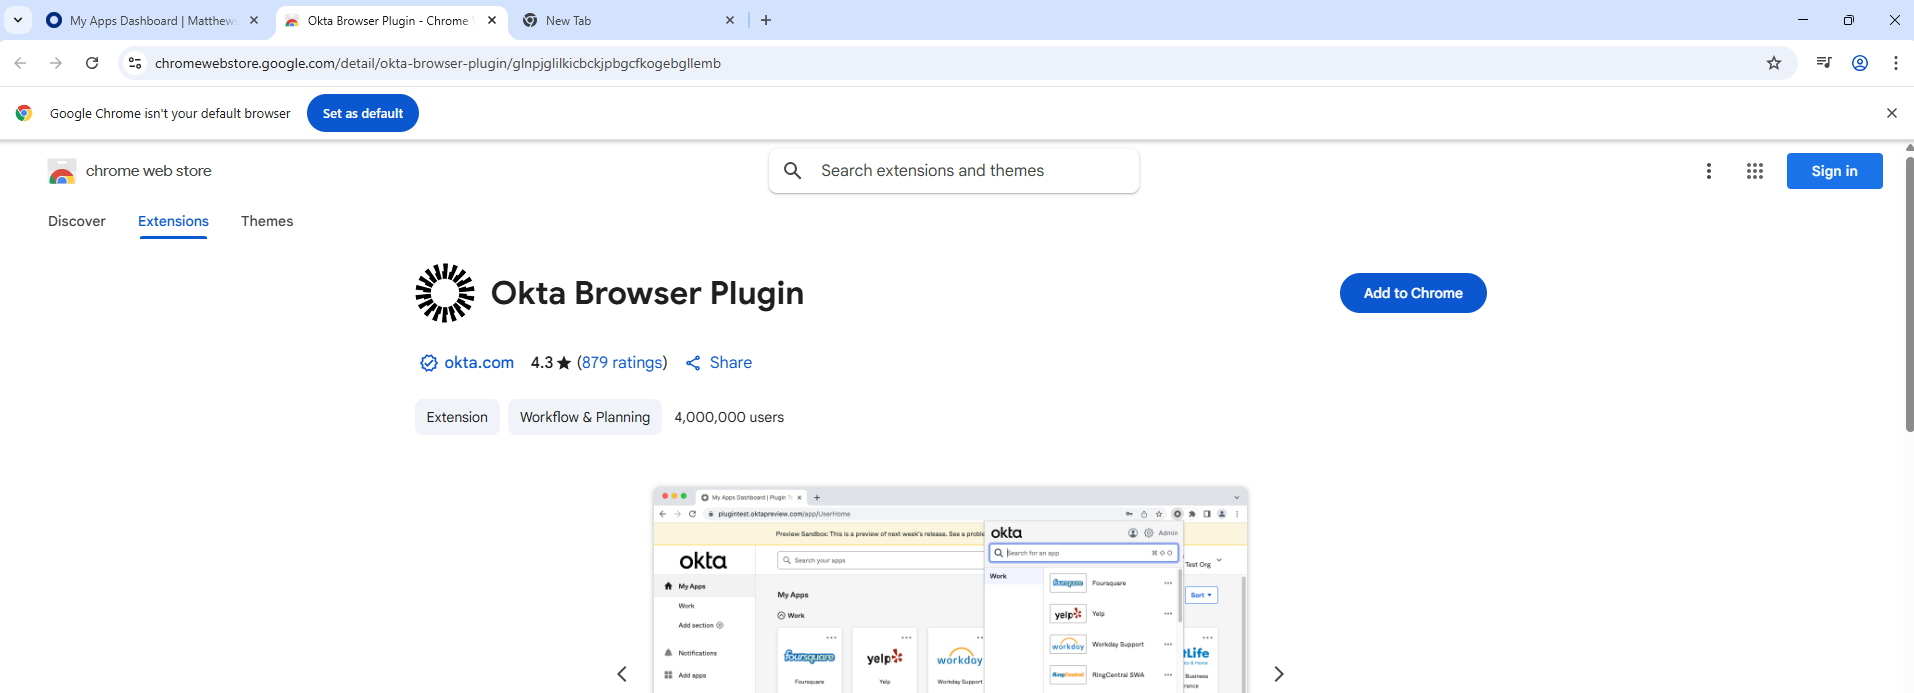Restore down the Chrome window

(1849, 20)
